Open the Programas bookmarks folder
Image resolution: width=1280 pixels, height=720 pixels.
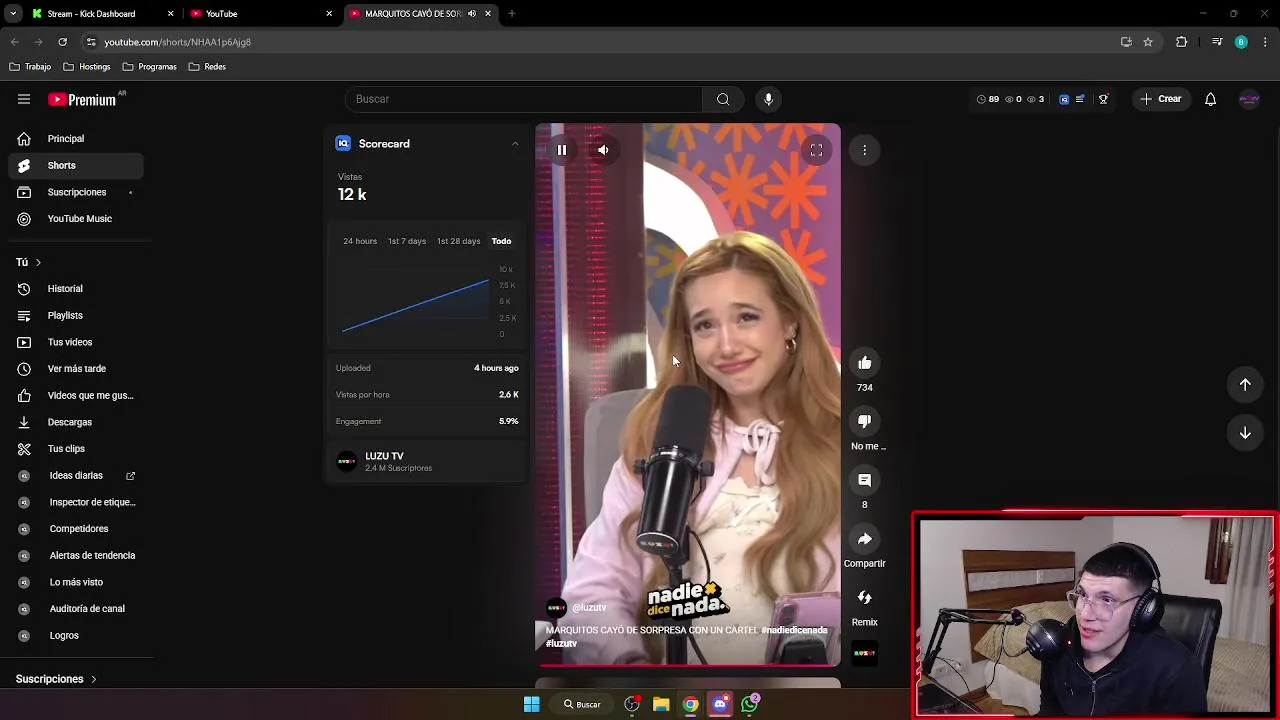click(x=150, y=67)
